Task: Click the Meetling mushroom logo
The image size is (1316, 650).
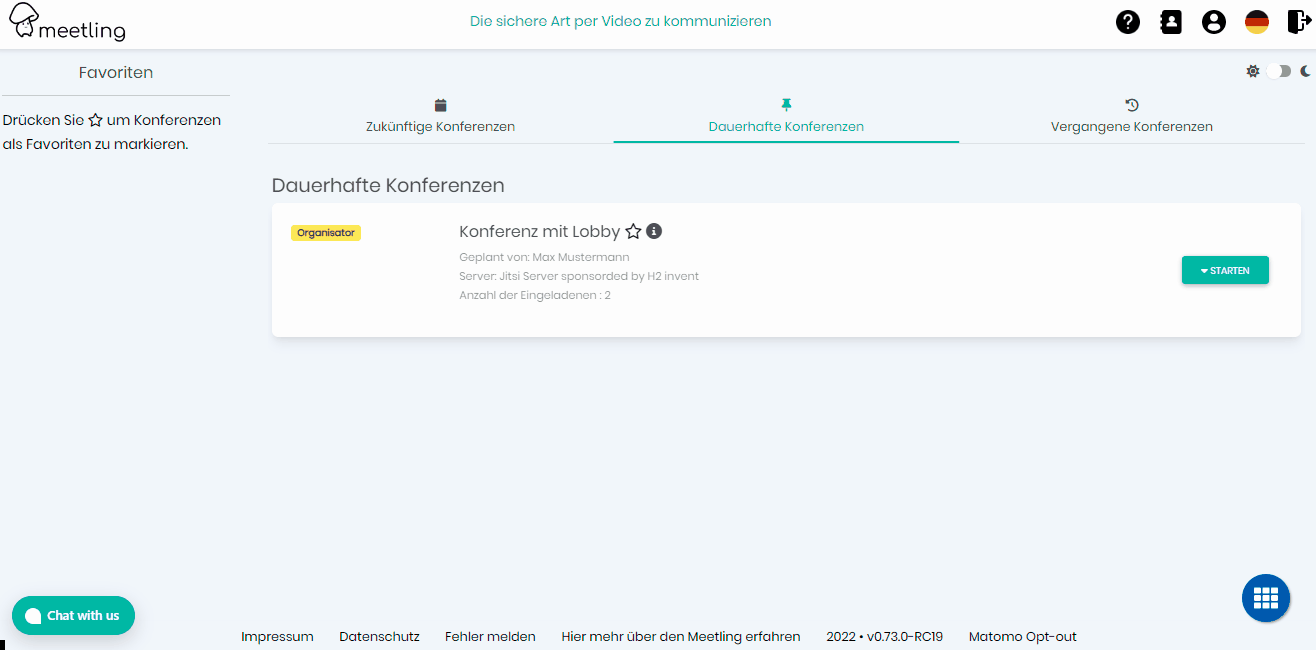Action: tap(22, 19)
